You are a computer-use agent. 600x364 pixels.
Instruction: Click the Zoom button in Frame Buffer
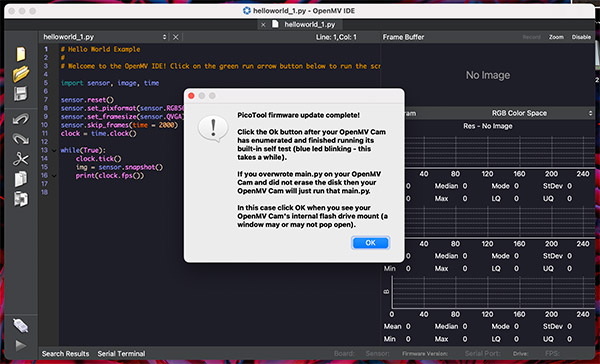(556, 37)
